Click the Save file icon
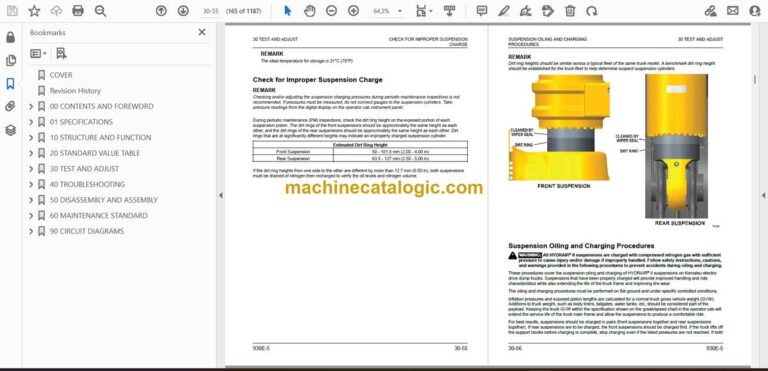768x371 pixels. (12, 11)
